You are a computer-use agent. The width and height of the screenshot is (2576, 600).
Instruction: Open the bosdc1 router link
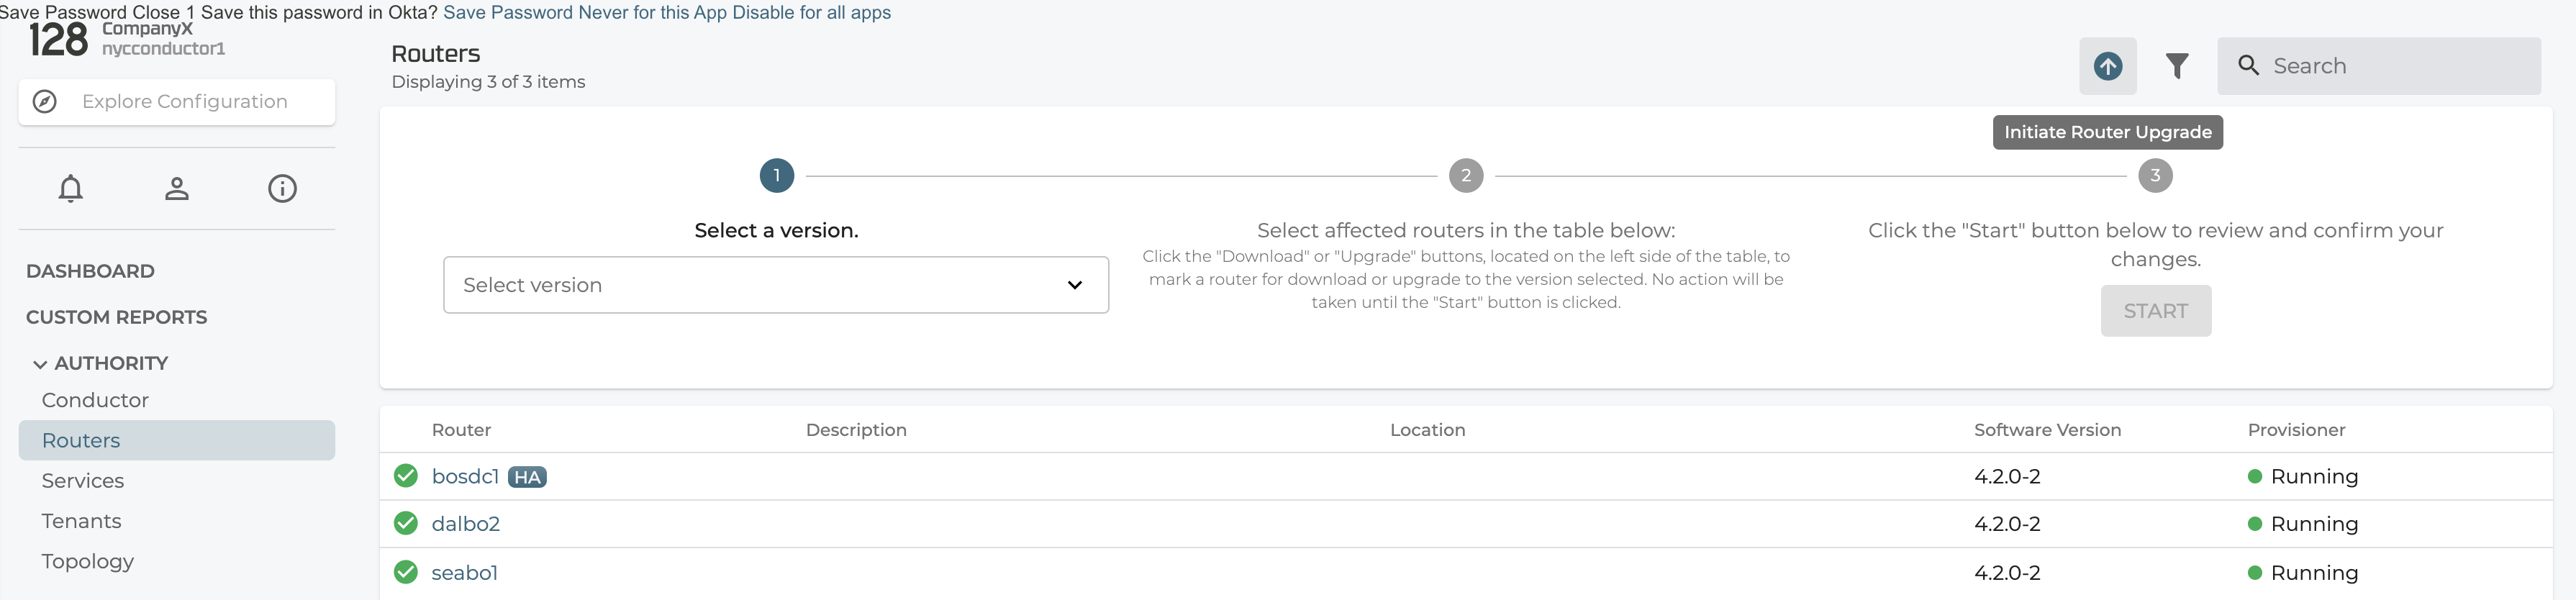tap(466, 477)
